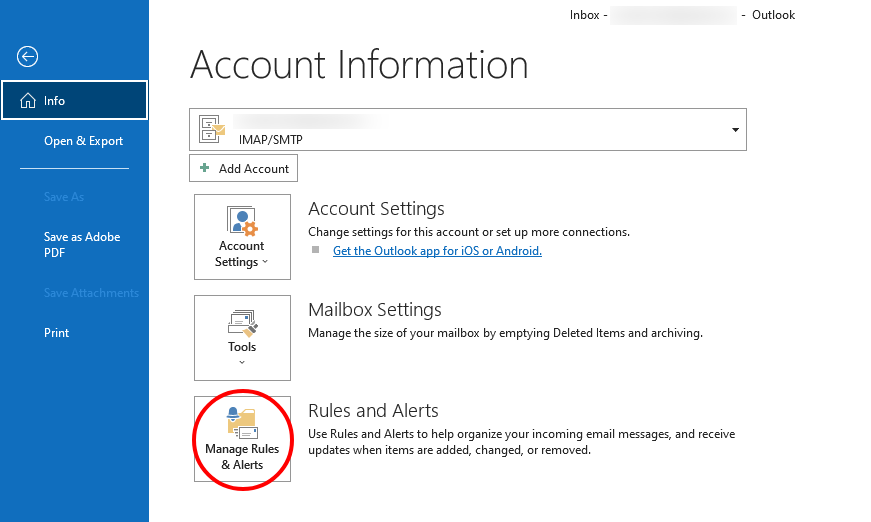This screenshot has height=522, width=871.
Task: Open the Print page
Action: (57, 333)
